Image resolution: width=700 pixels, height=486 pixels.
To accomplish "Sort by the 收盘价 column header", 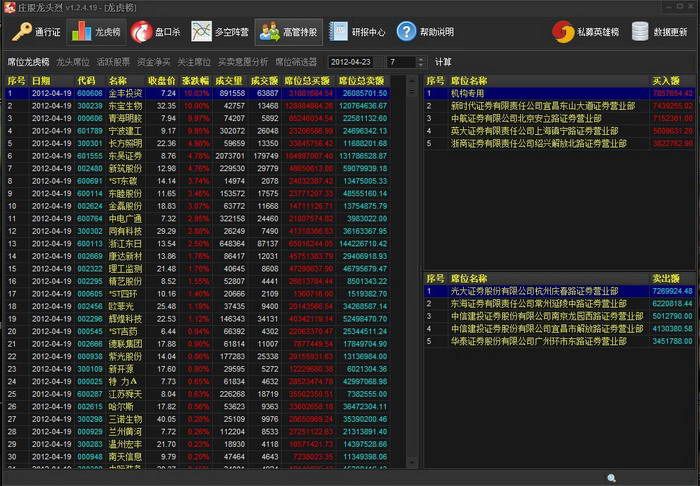I will click(162, 81).
